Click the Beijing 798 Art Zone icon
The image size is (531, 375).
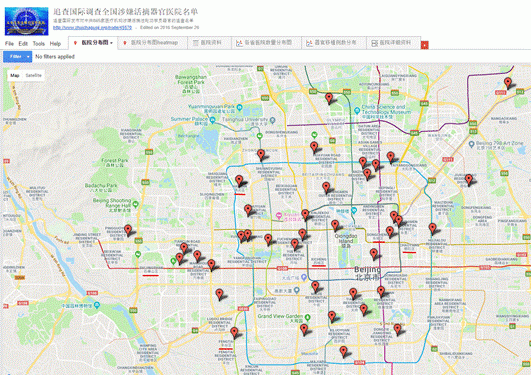click(471, 144)
